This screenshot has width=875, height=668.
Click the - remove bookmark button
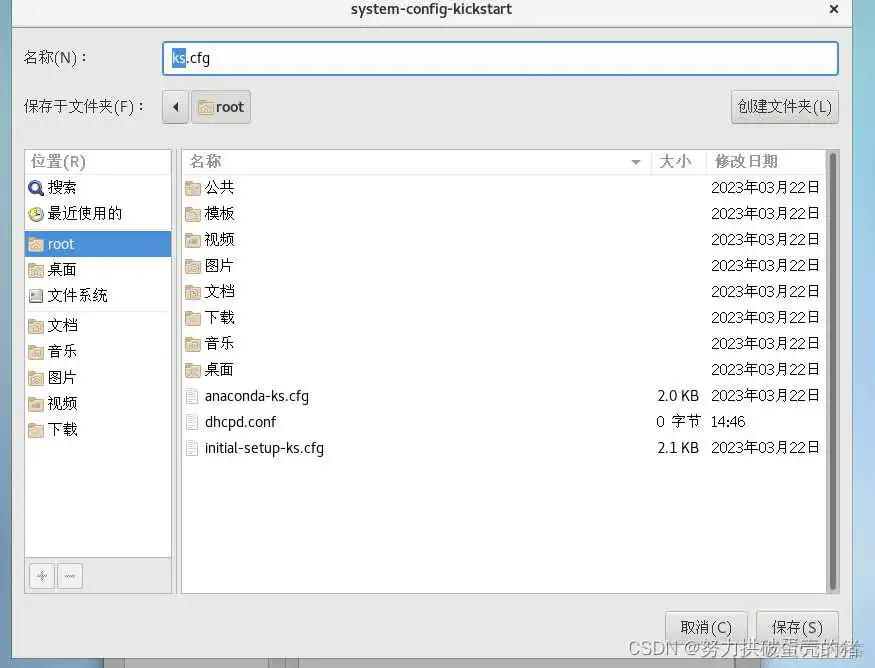click(69, 576)
